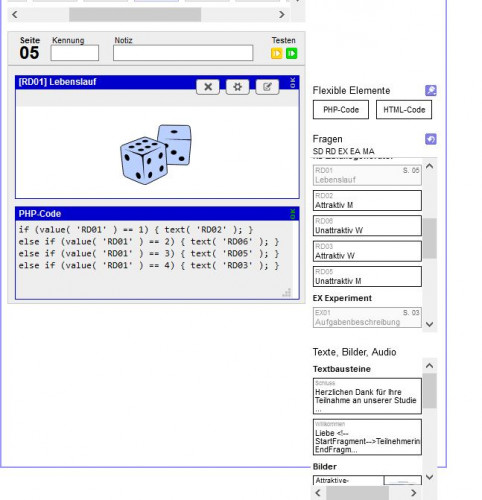Click the dice image in Lebenslauf

[x=156, y=154]
